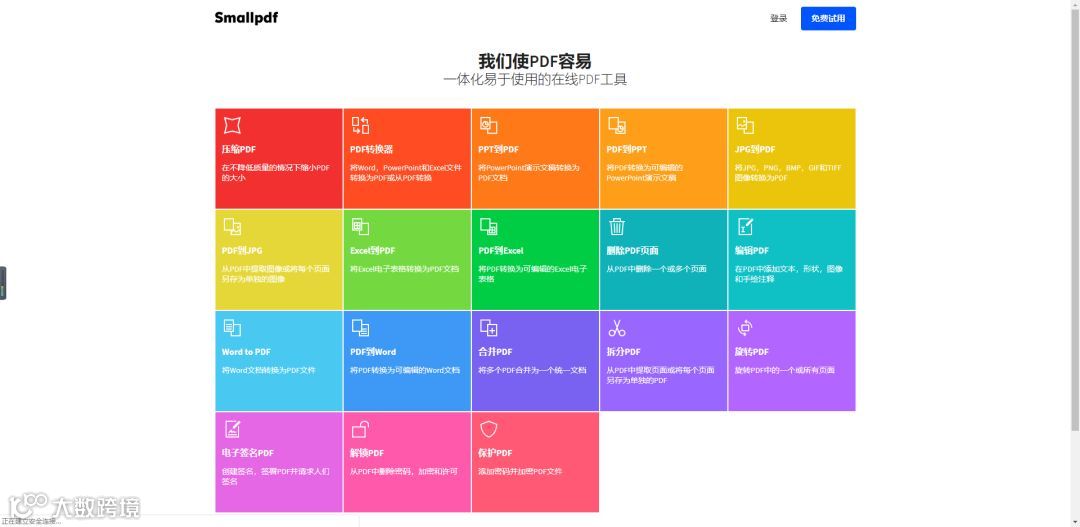The height and width of the screenshot is (527, 1080).
Task: Click description 从PDF中删除一个或多个页面
Action: point(656,269)
